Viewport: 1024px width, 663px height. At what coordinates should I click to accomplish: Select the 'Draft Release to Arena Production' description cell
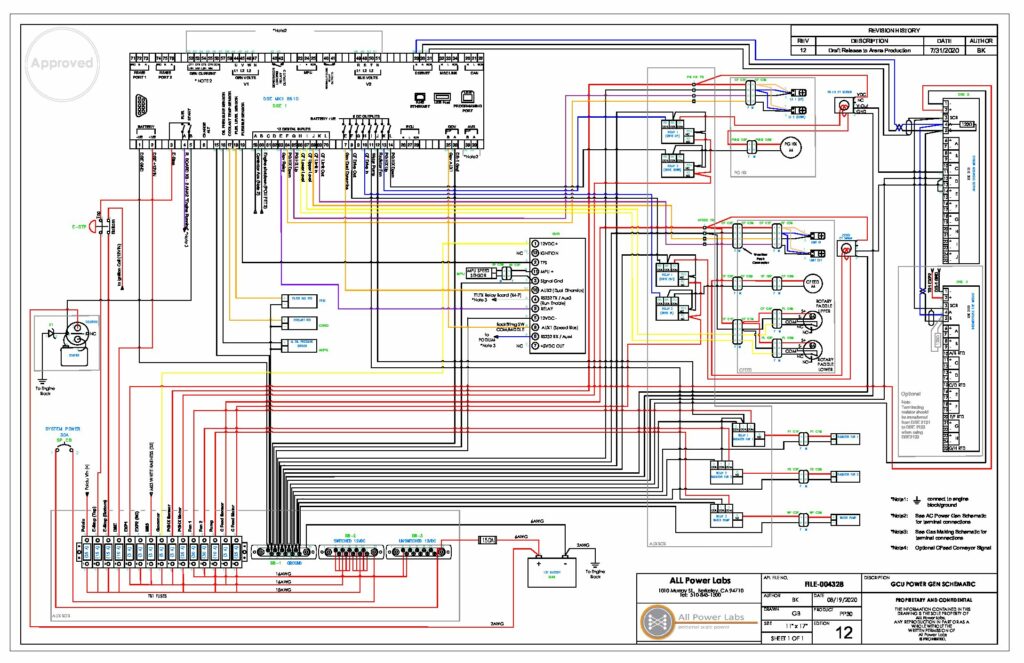tap(869, 50)
